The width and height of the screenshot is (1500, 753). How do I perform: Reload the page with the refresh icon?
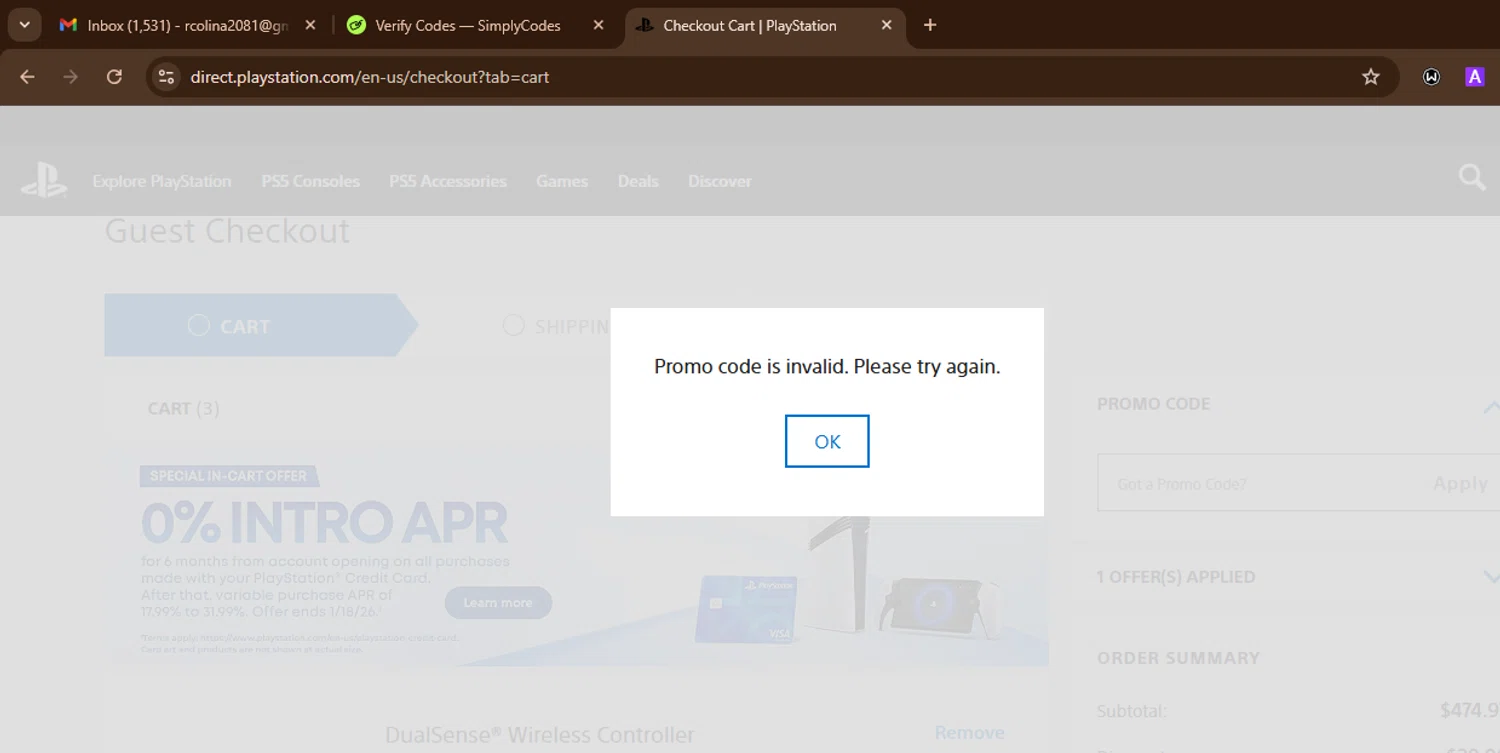(x=114, y=77)
